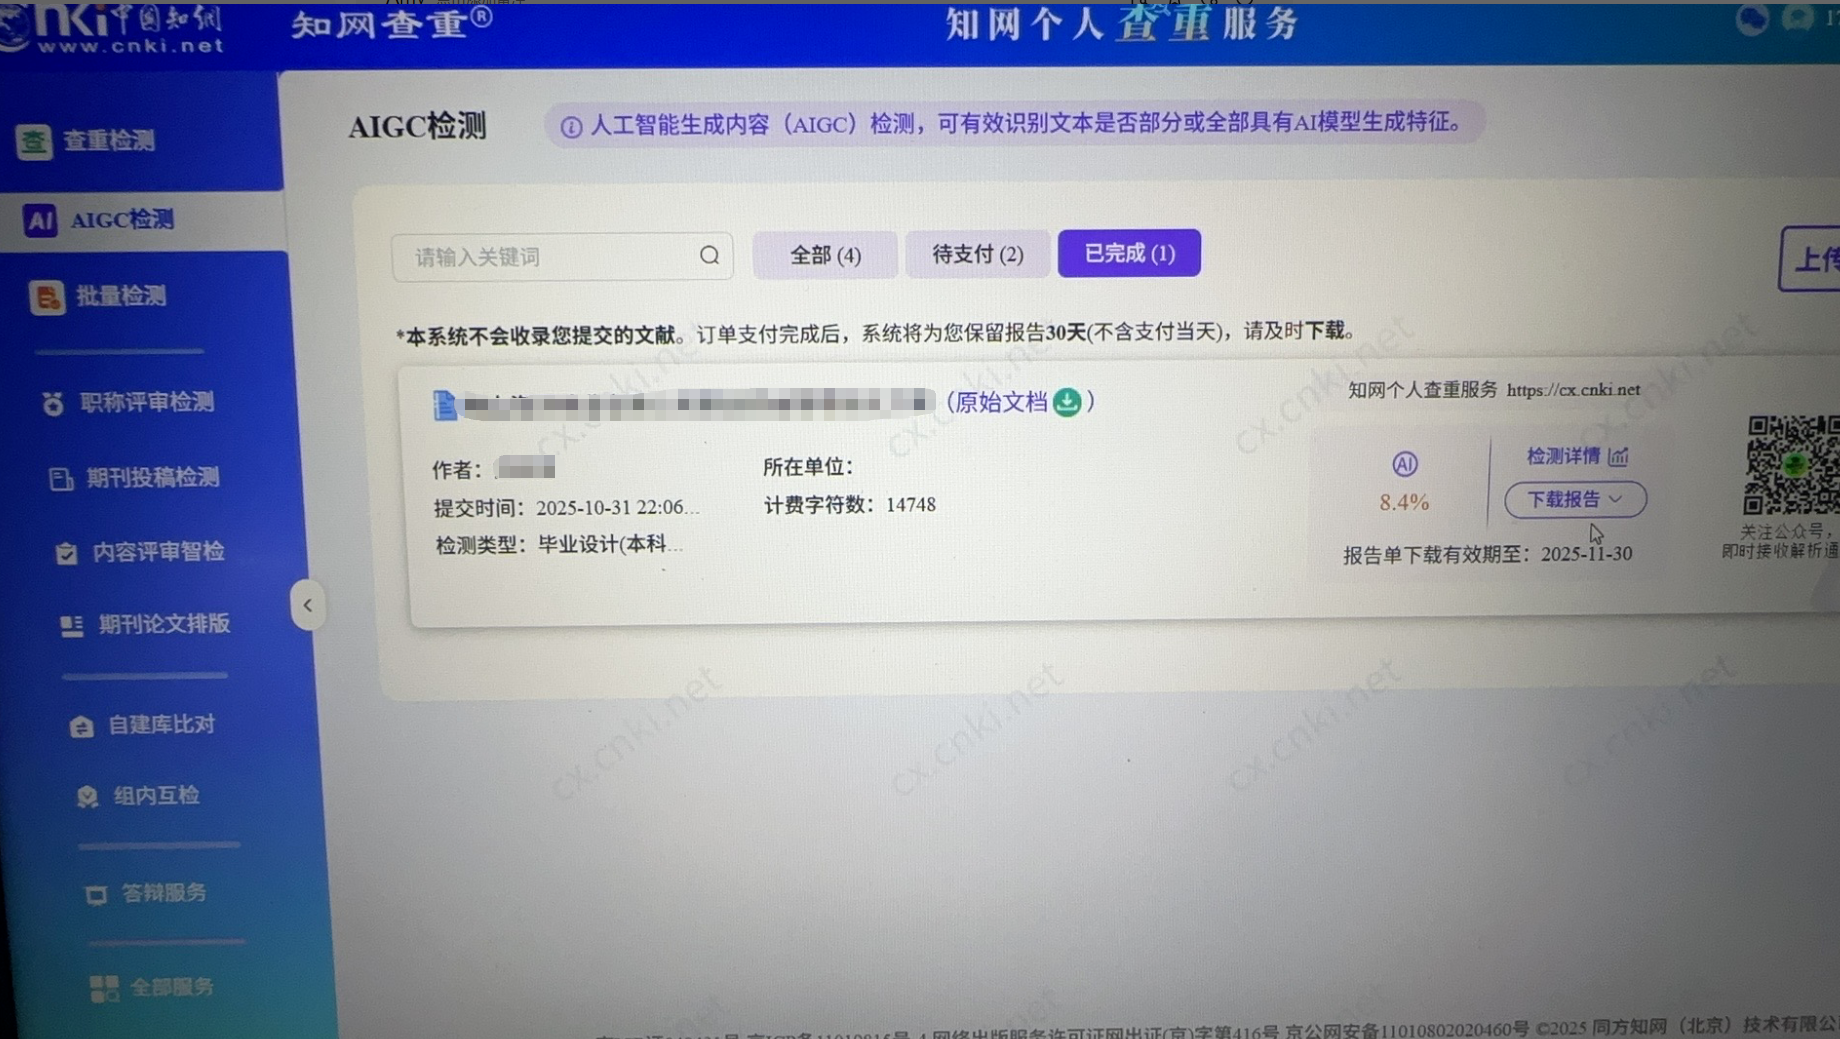Click the blue document file icon

pos(445,405)
